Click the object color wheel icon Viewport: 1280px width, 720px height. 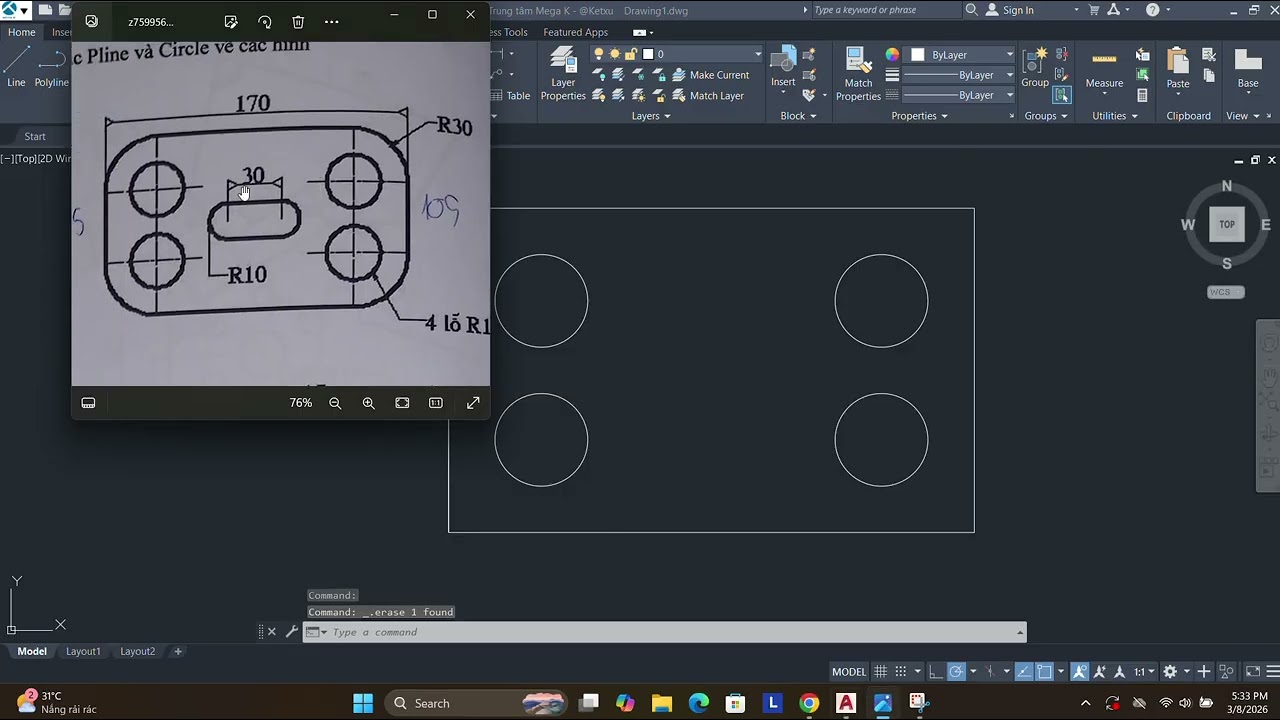[x=892, y=55]
